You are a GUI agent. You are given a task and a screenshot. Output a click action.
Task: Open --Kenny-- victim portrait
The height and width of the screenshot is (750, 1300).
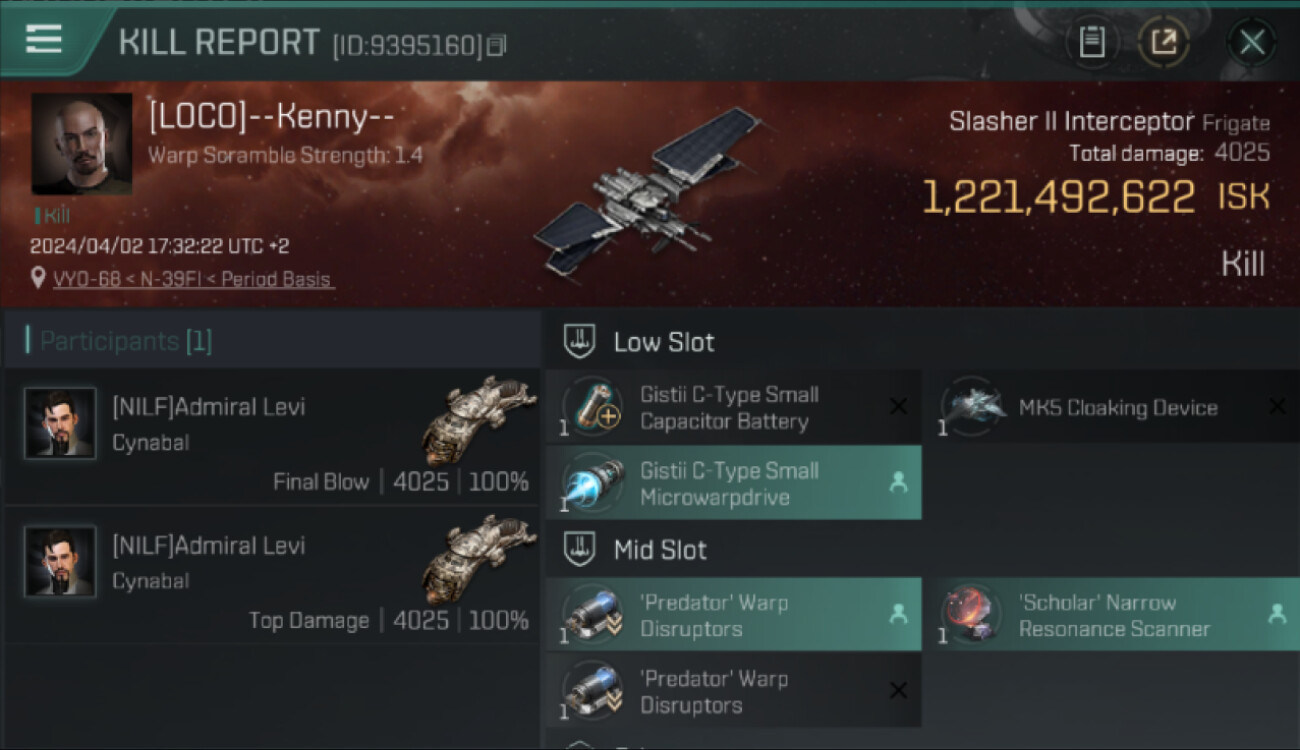pos(82,144)
